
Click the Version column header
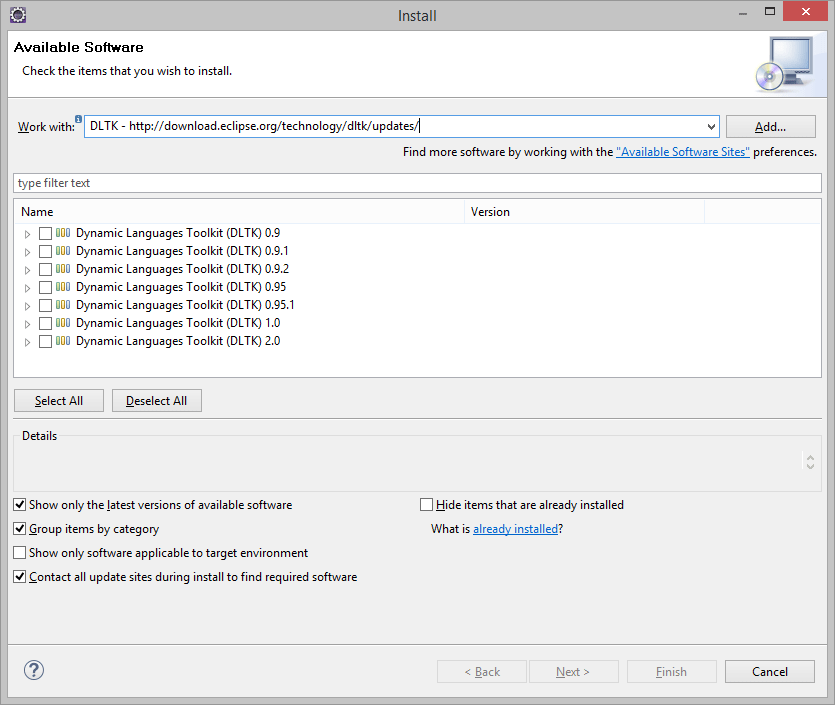[x=585, y=212]
